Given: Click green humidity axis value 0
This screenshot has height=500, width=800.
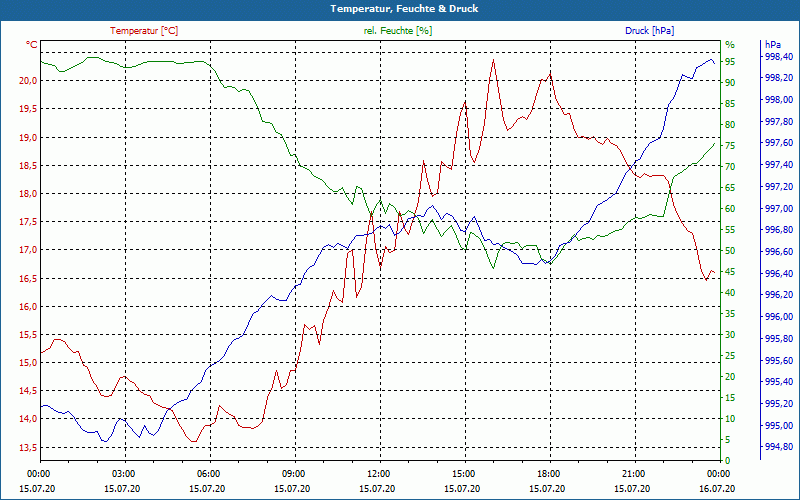Looking at the screenshot, I should pyautogui.click(x=728, y=461).
